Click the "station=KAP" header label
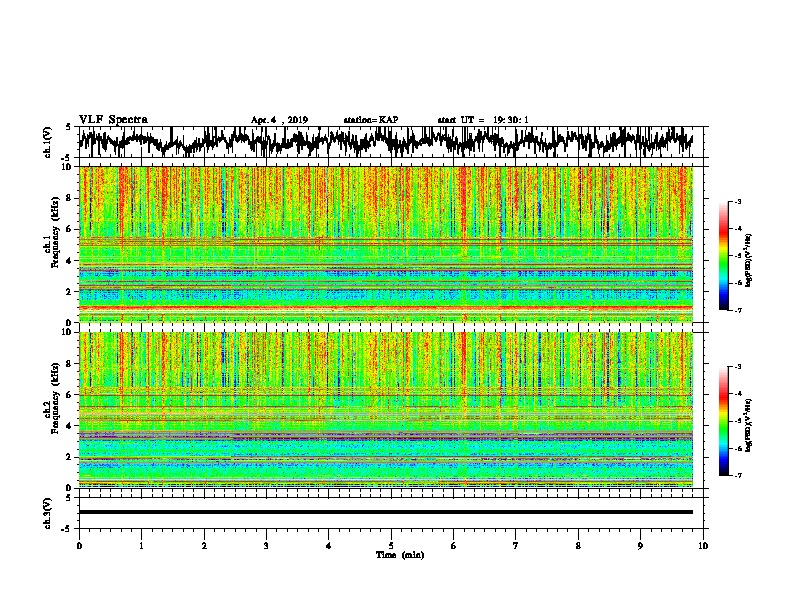This screenshot has height=612, width=792. point(371,120)
